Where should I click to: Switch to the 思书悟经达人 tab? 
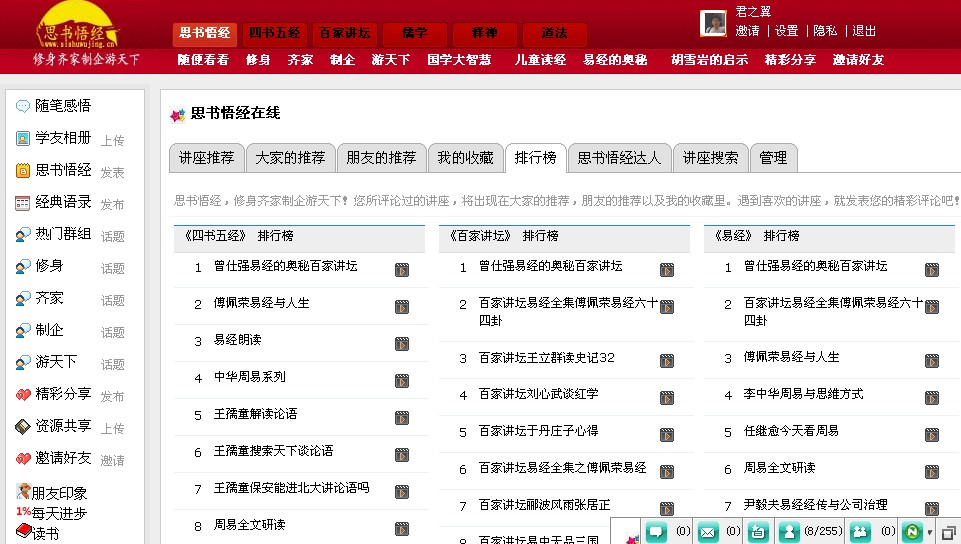point(619,158)
